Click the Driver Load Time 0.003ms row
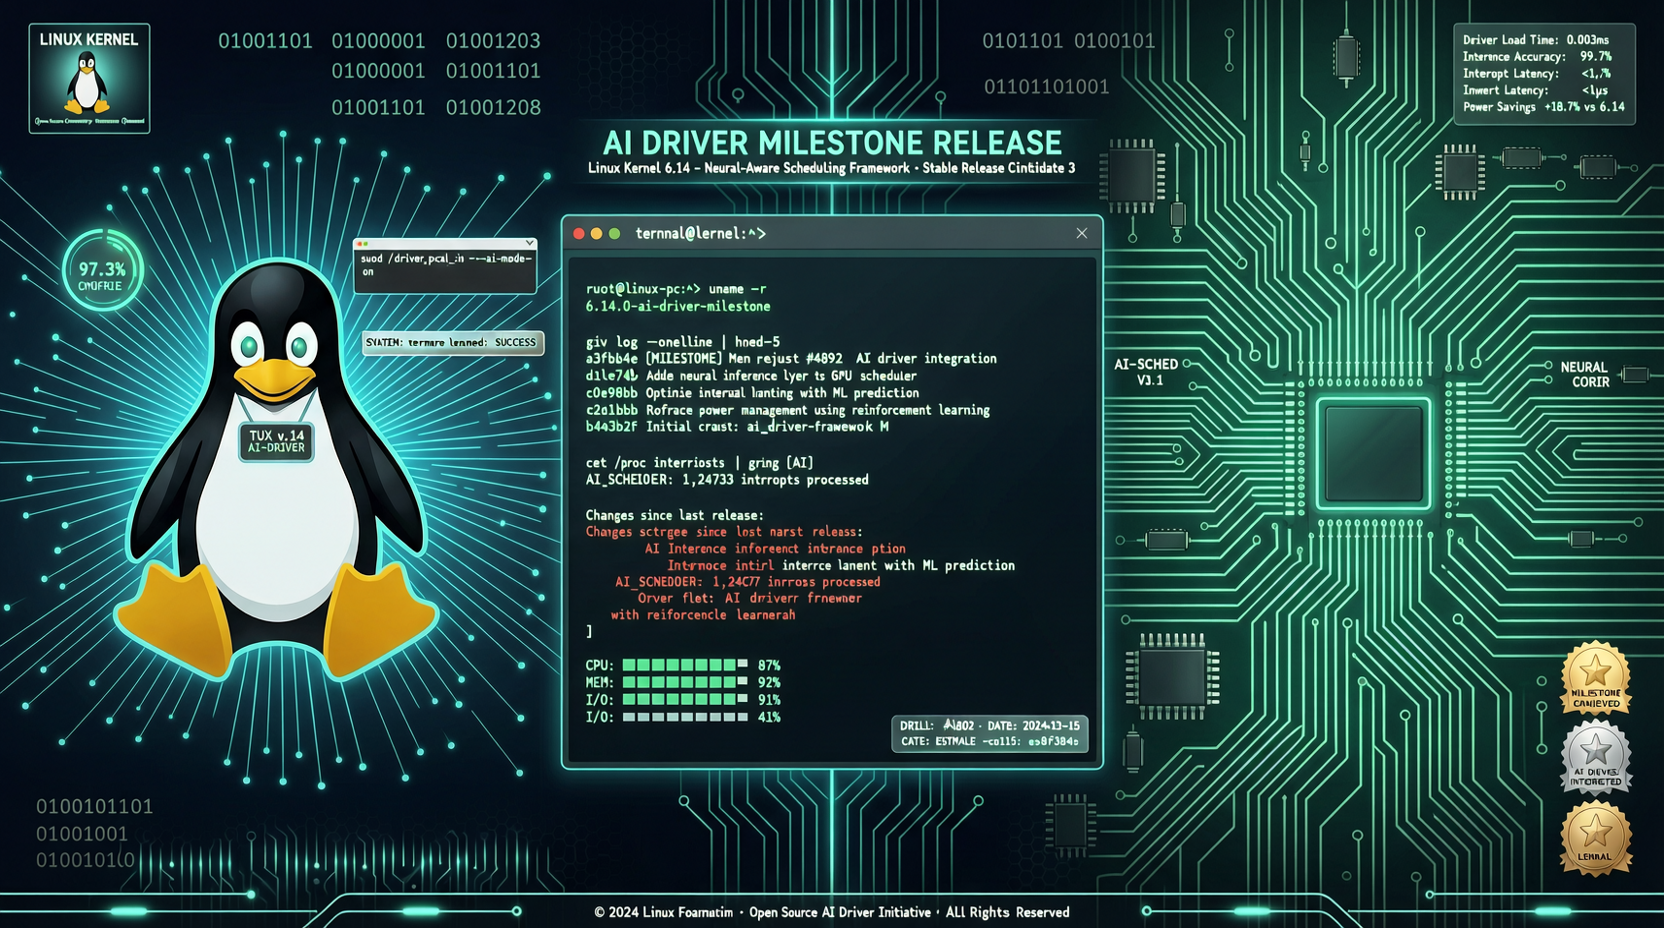 (1536, 40)
